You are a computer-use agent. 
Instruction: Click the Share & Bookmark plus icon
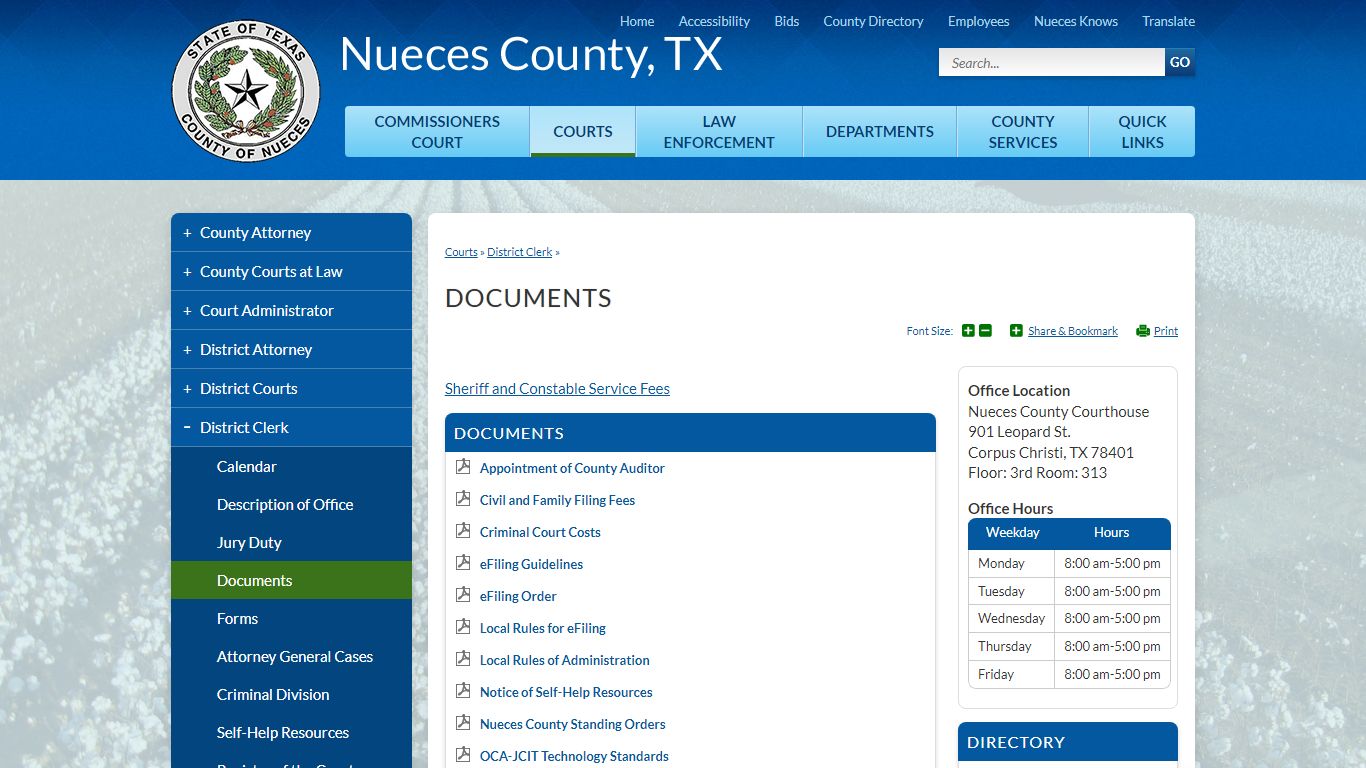[1016, 331]
